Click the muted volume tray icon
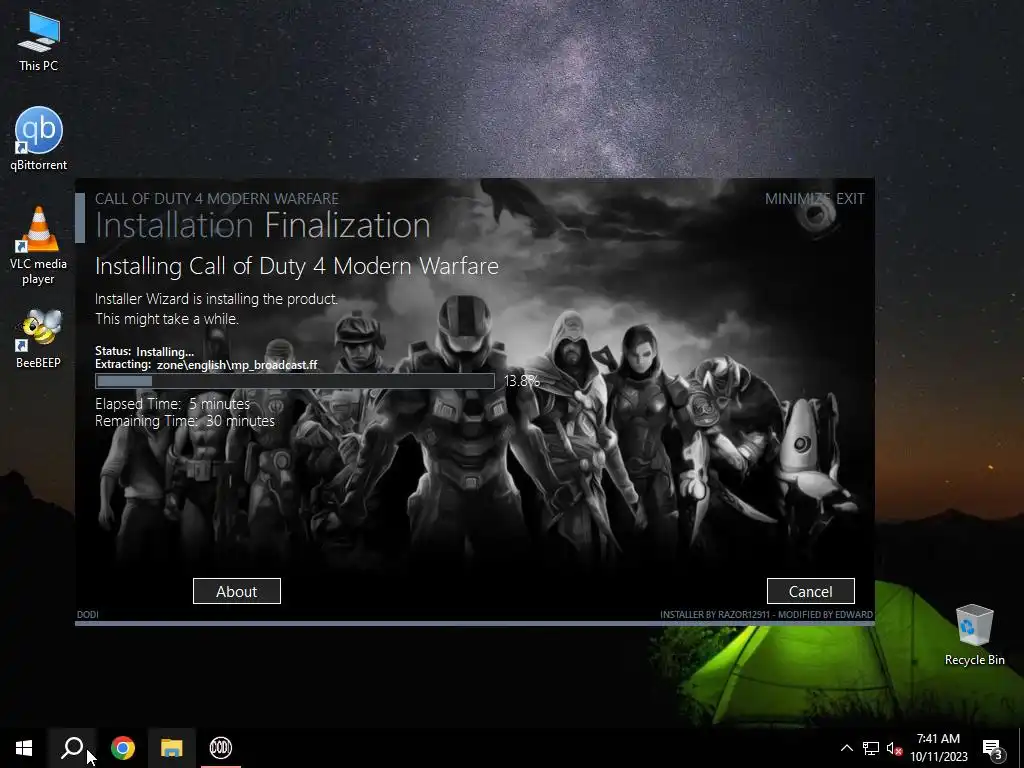This screenshot has width=1024, height=768. click(x=894, y=748)
